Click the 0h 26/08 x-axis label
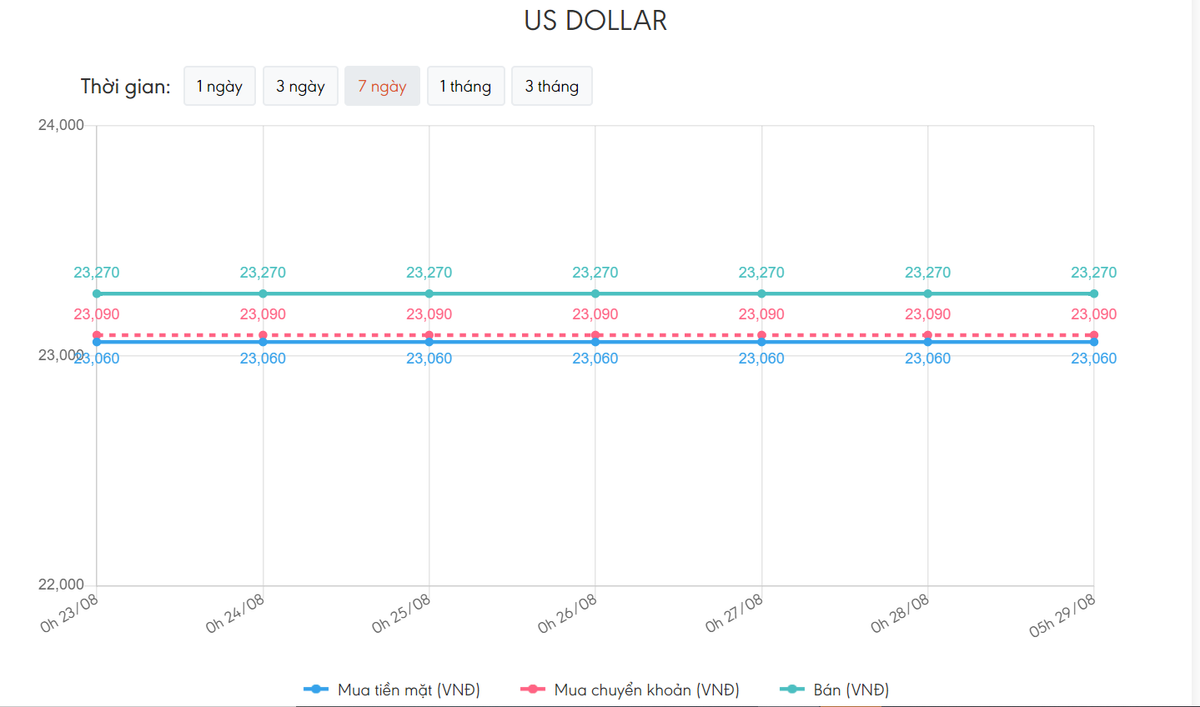 (568, 612)
